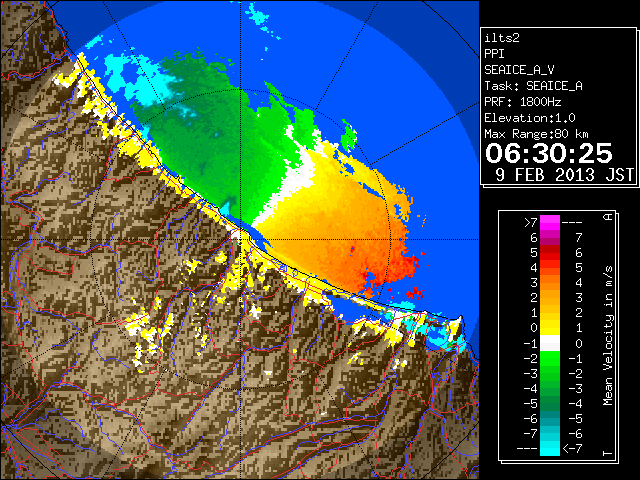
Task: Click the 'Max Range:80 km' text
Action: coord(536,134)
